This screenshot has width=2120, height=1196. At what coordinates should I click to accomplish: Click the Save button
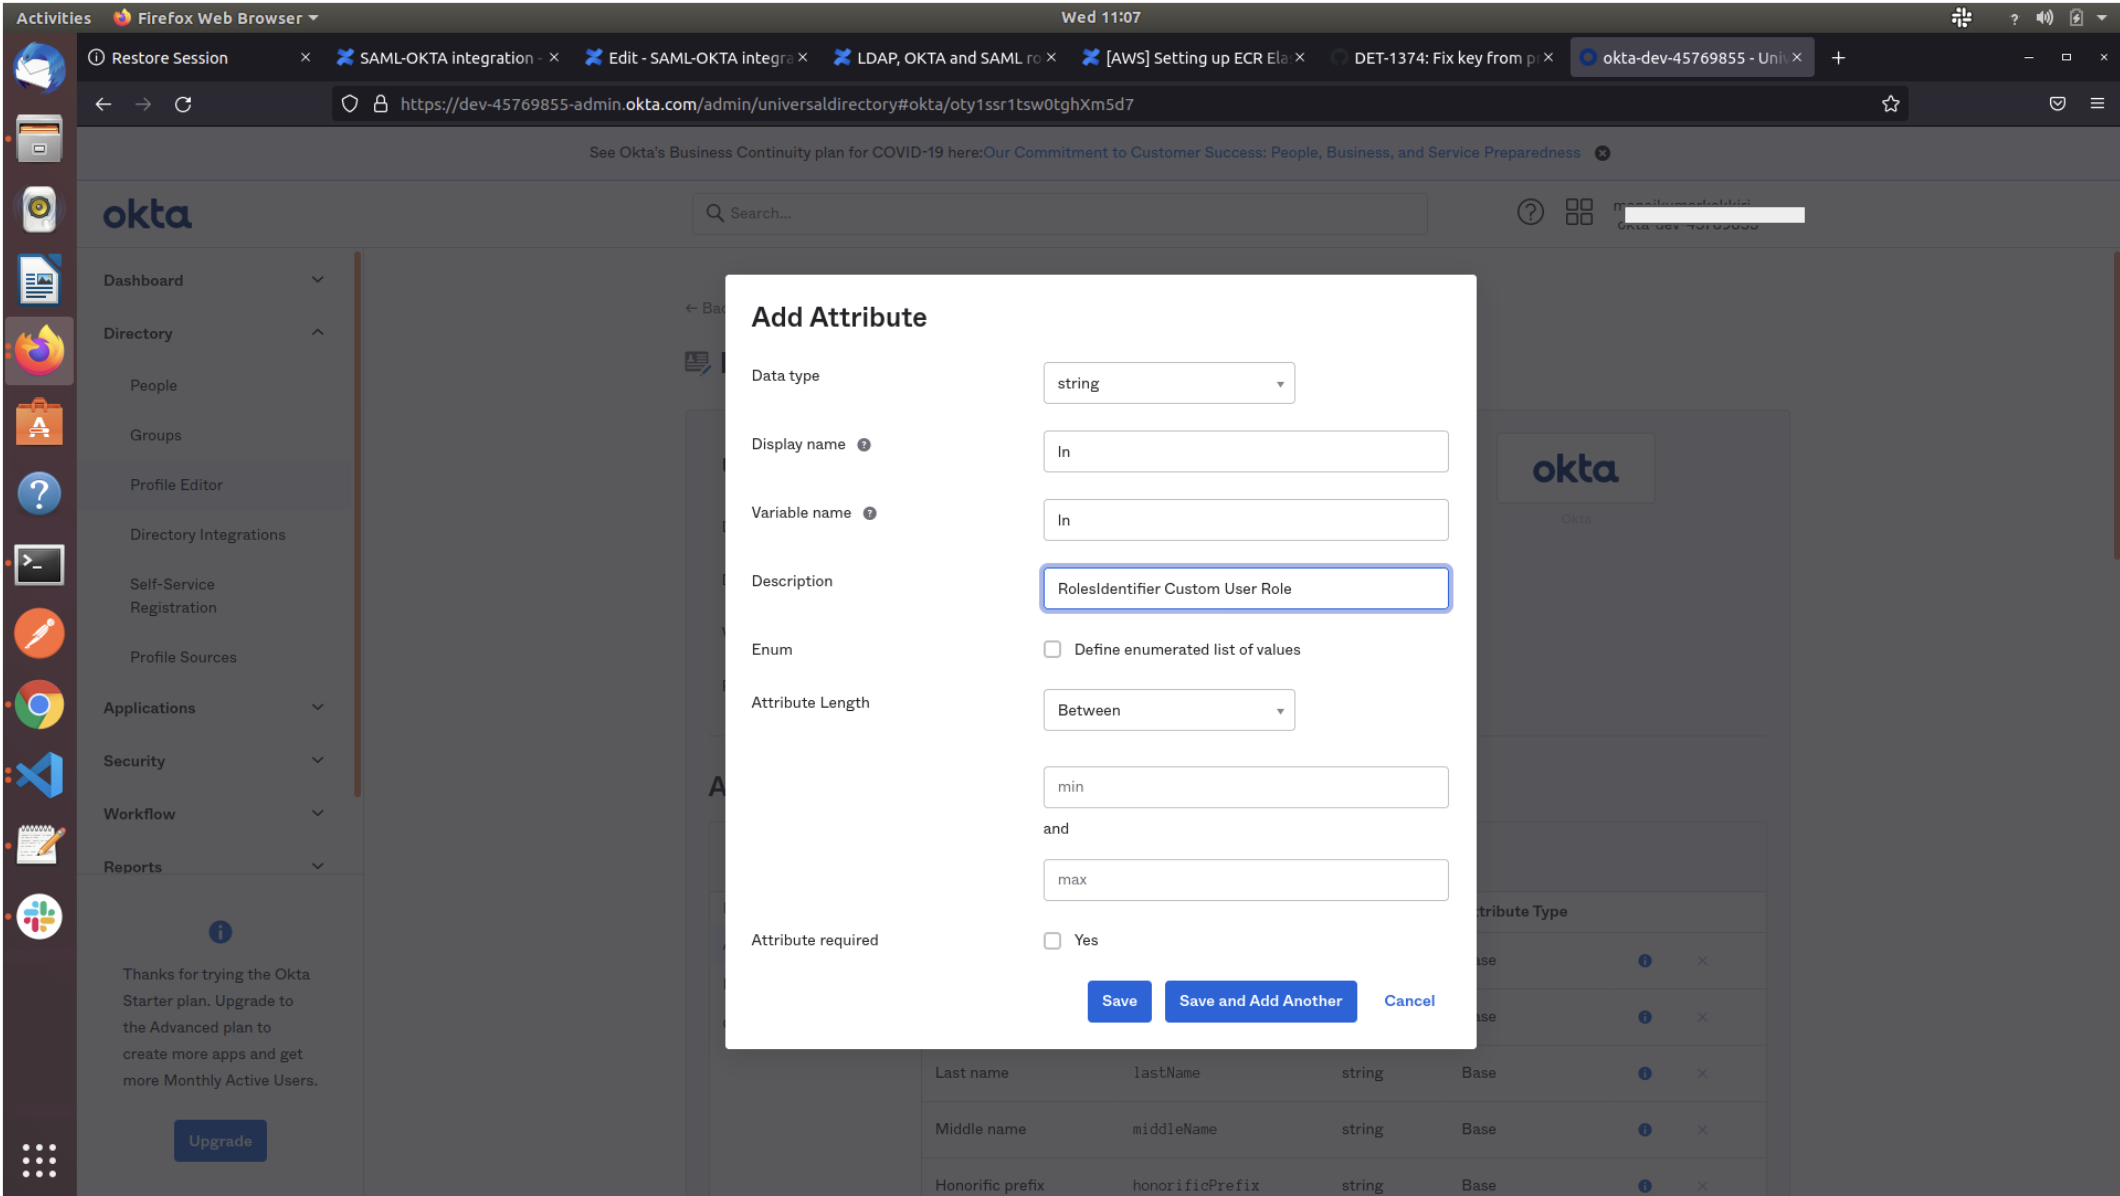(1119, 1001)
